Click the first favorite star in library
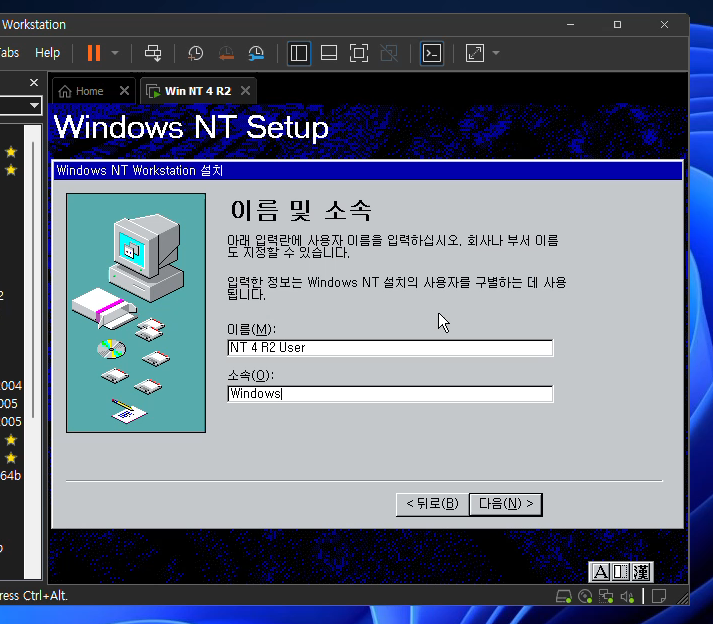The height and width of the screenshot is (624, 713). click(x=11, y=152)
